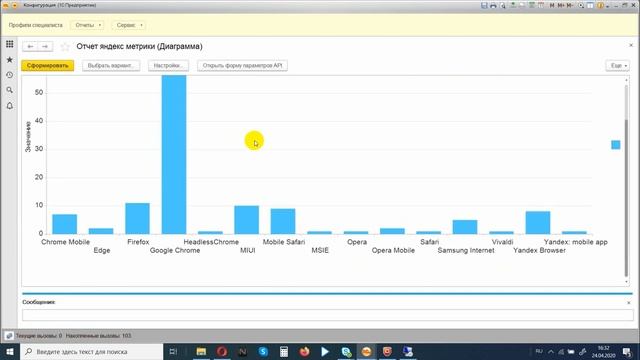Click the blue legend color square
The height and width of the screenshot is (360, 640).
coord(616,145)
